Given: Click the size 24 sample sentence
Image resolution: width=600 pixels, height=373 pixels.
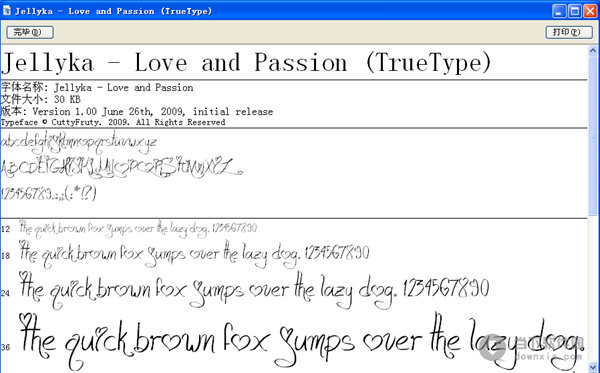Looking at the screenshot, I should point(254,290).
